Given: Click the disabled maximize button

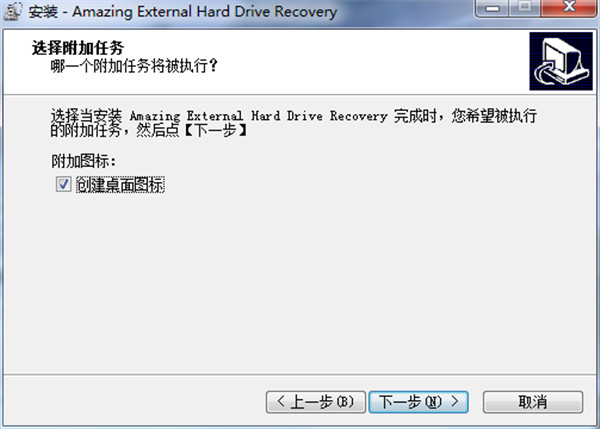Looking at the screenshot, I should (525, 8).
